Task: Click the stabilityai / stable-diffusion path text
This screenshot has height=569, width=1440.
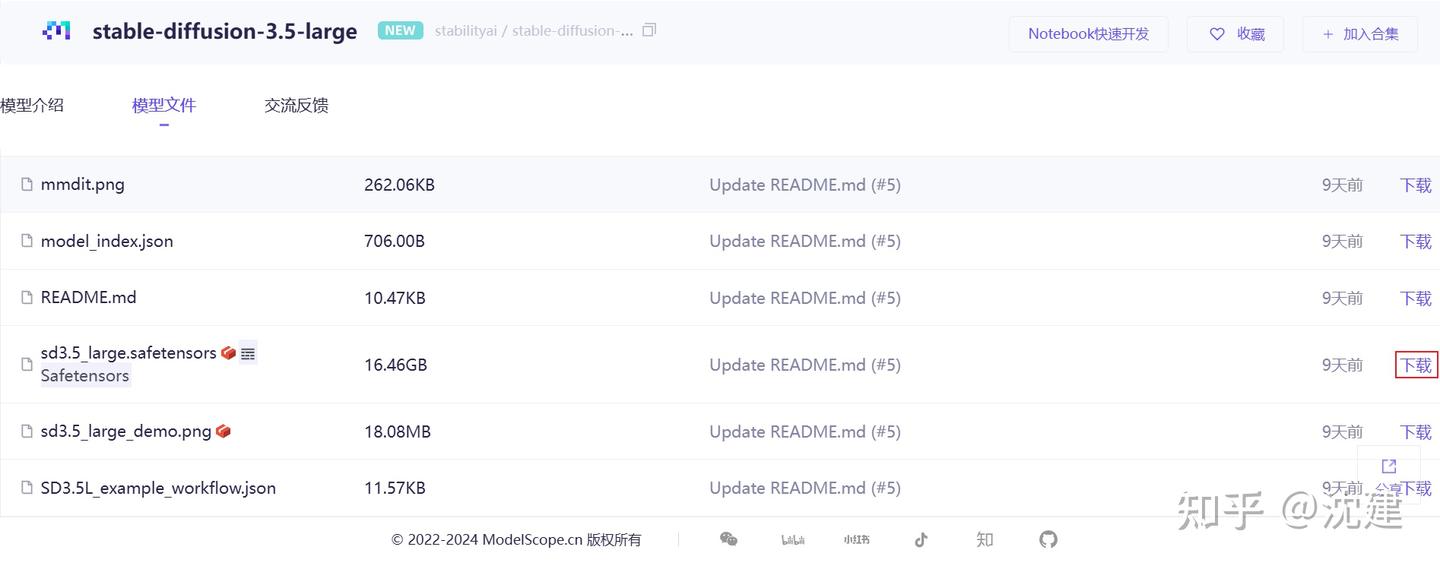Action: (534, 30)
